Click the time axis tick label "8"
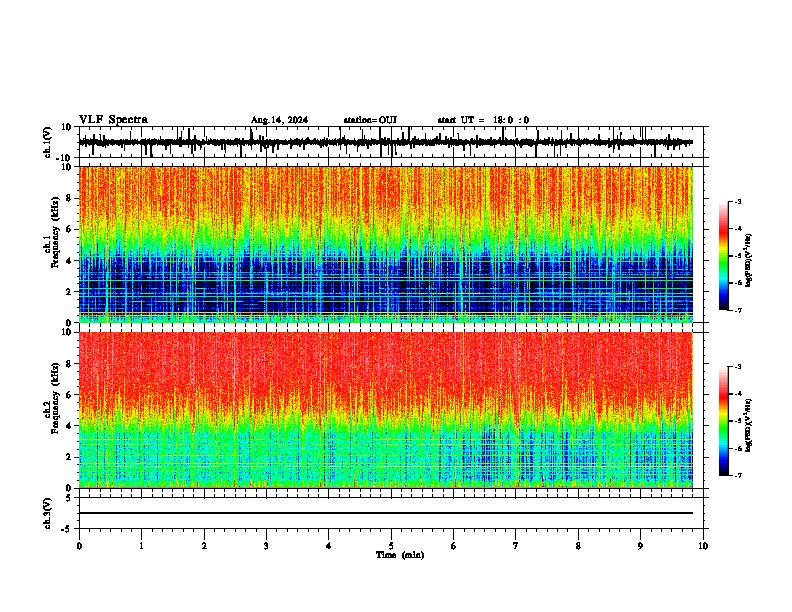 tap(578, 546)
